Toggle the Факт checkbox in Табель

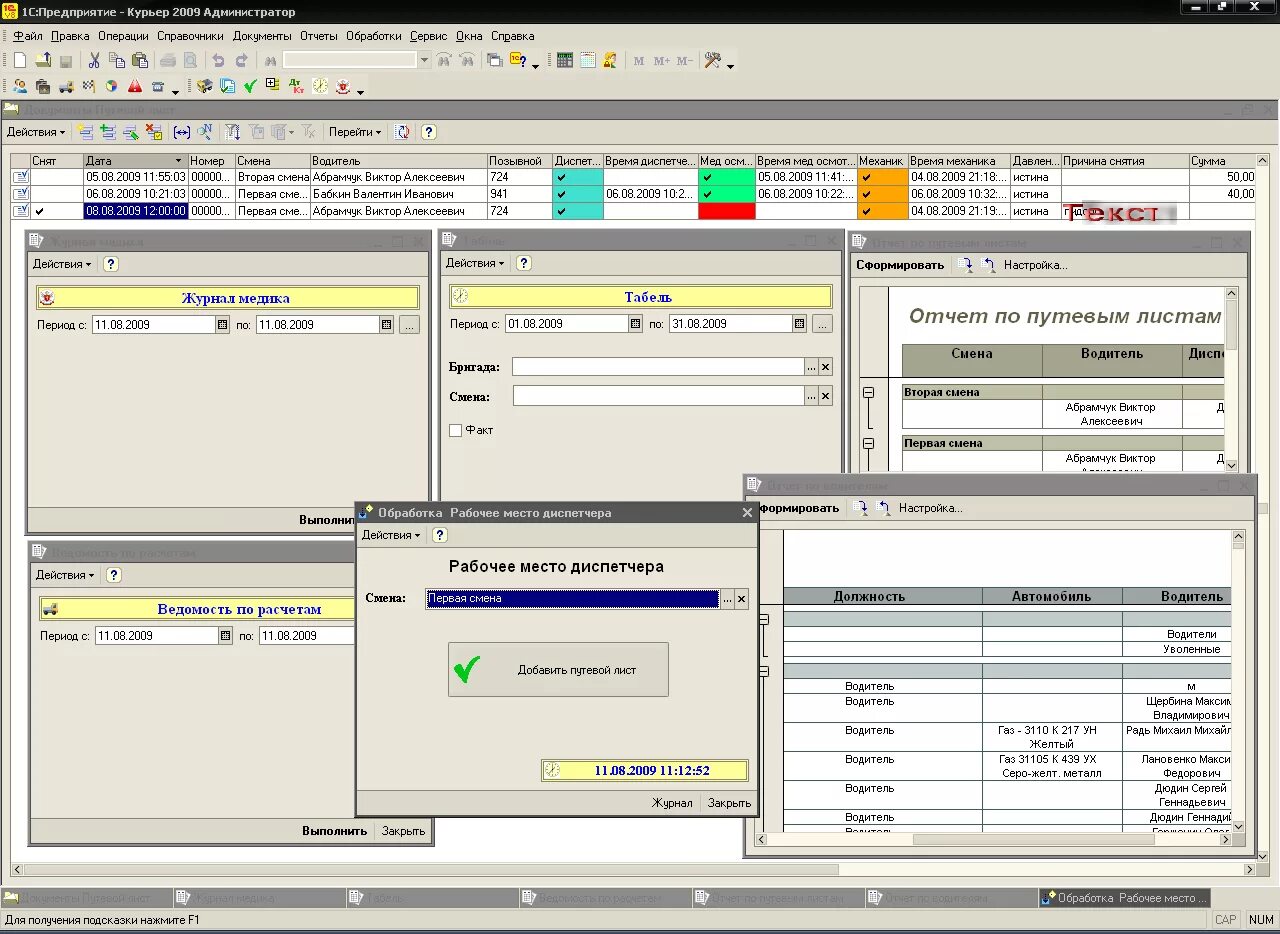tap(456, 430)
